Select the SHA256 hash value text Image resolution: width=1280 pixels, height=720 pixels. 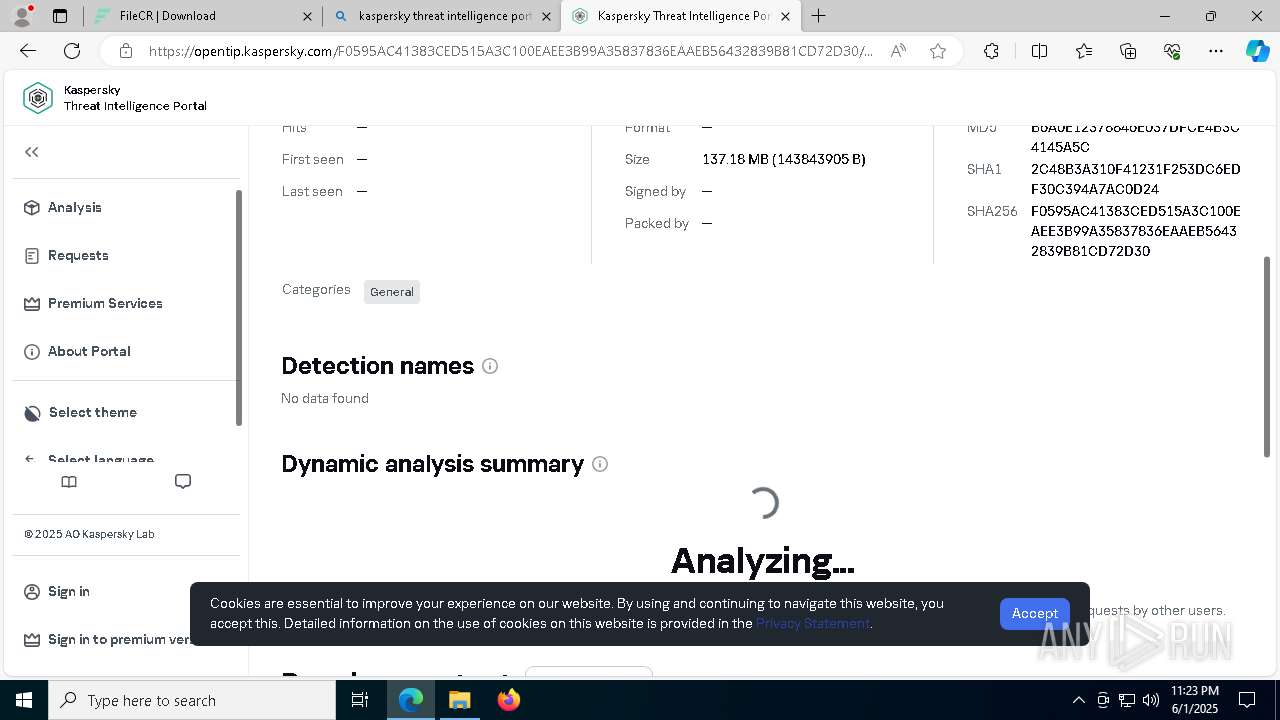(x=1136, y=231)
